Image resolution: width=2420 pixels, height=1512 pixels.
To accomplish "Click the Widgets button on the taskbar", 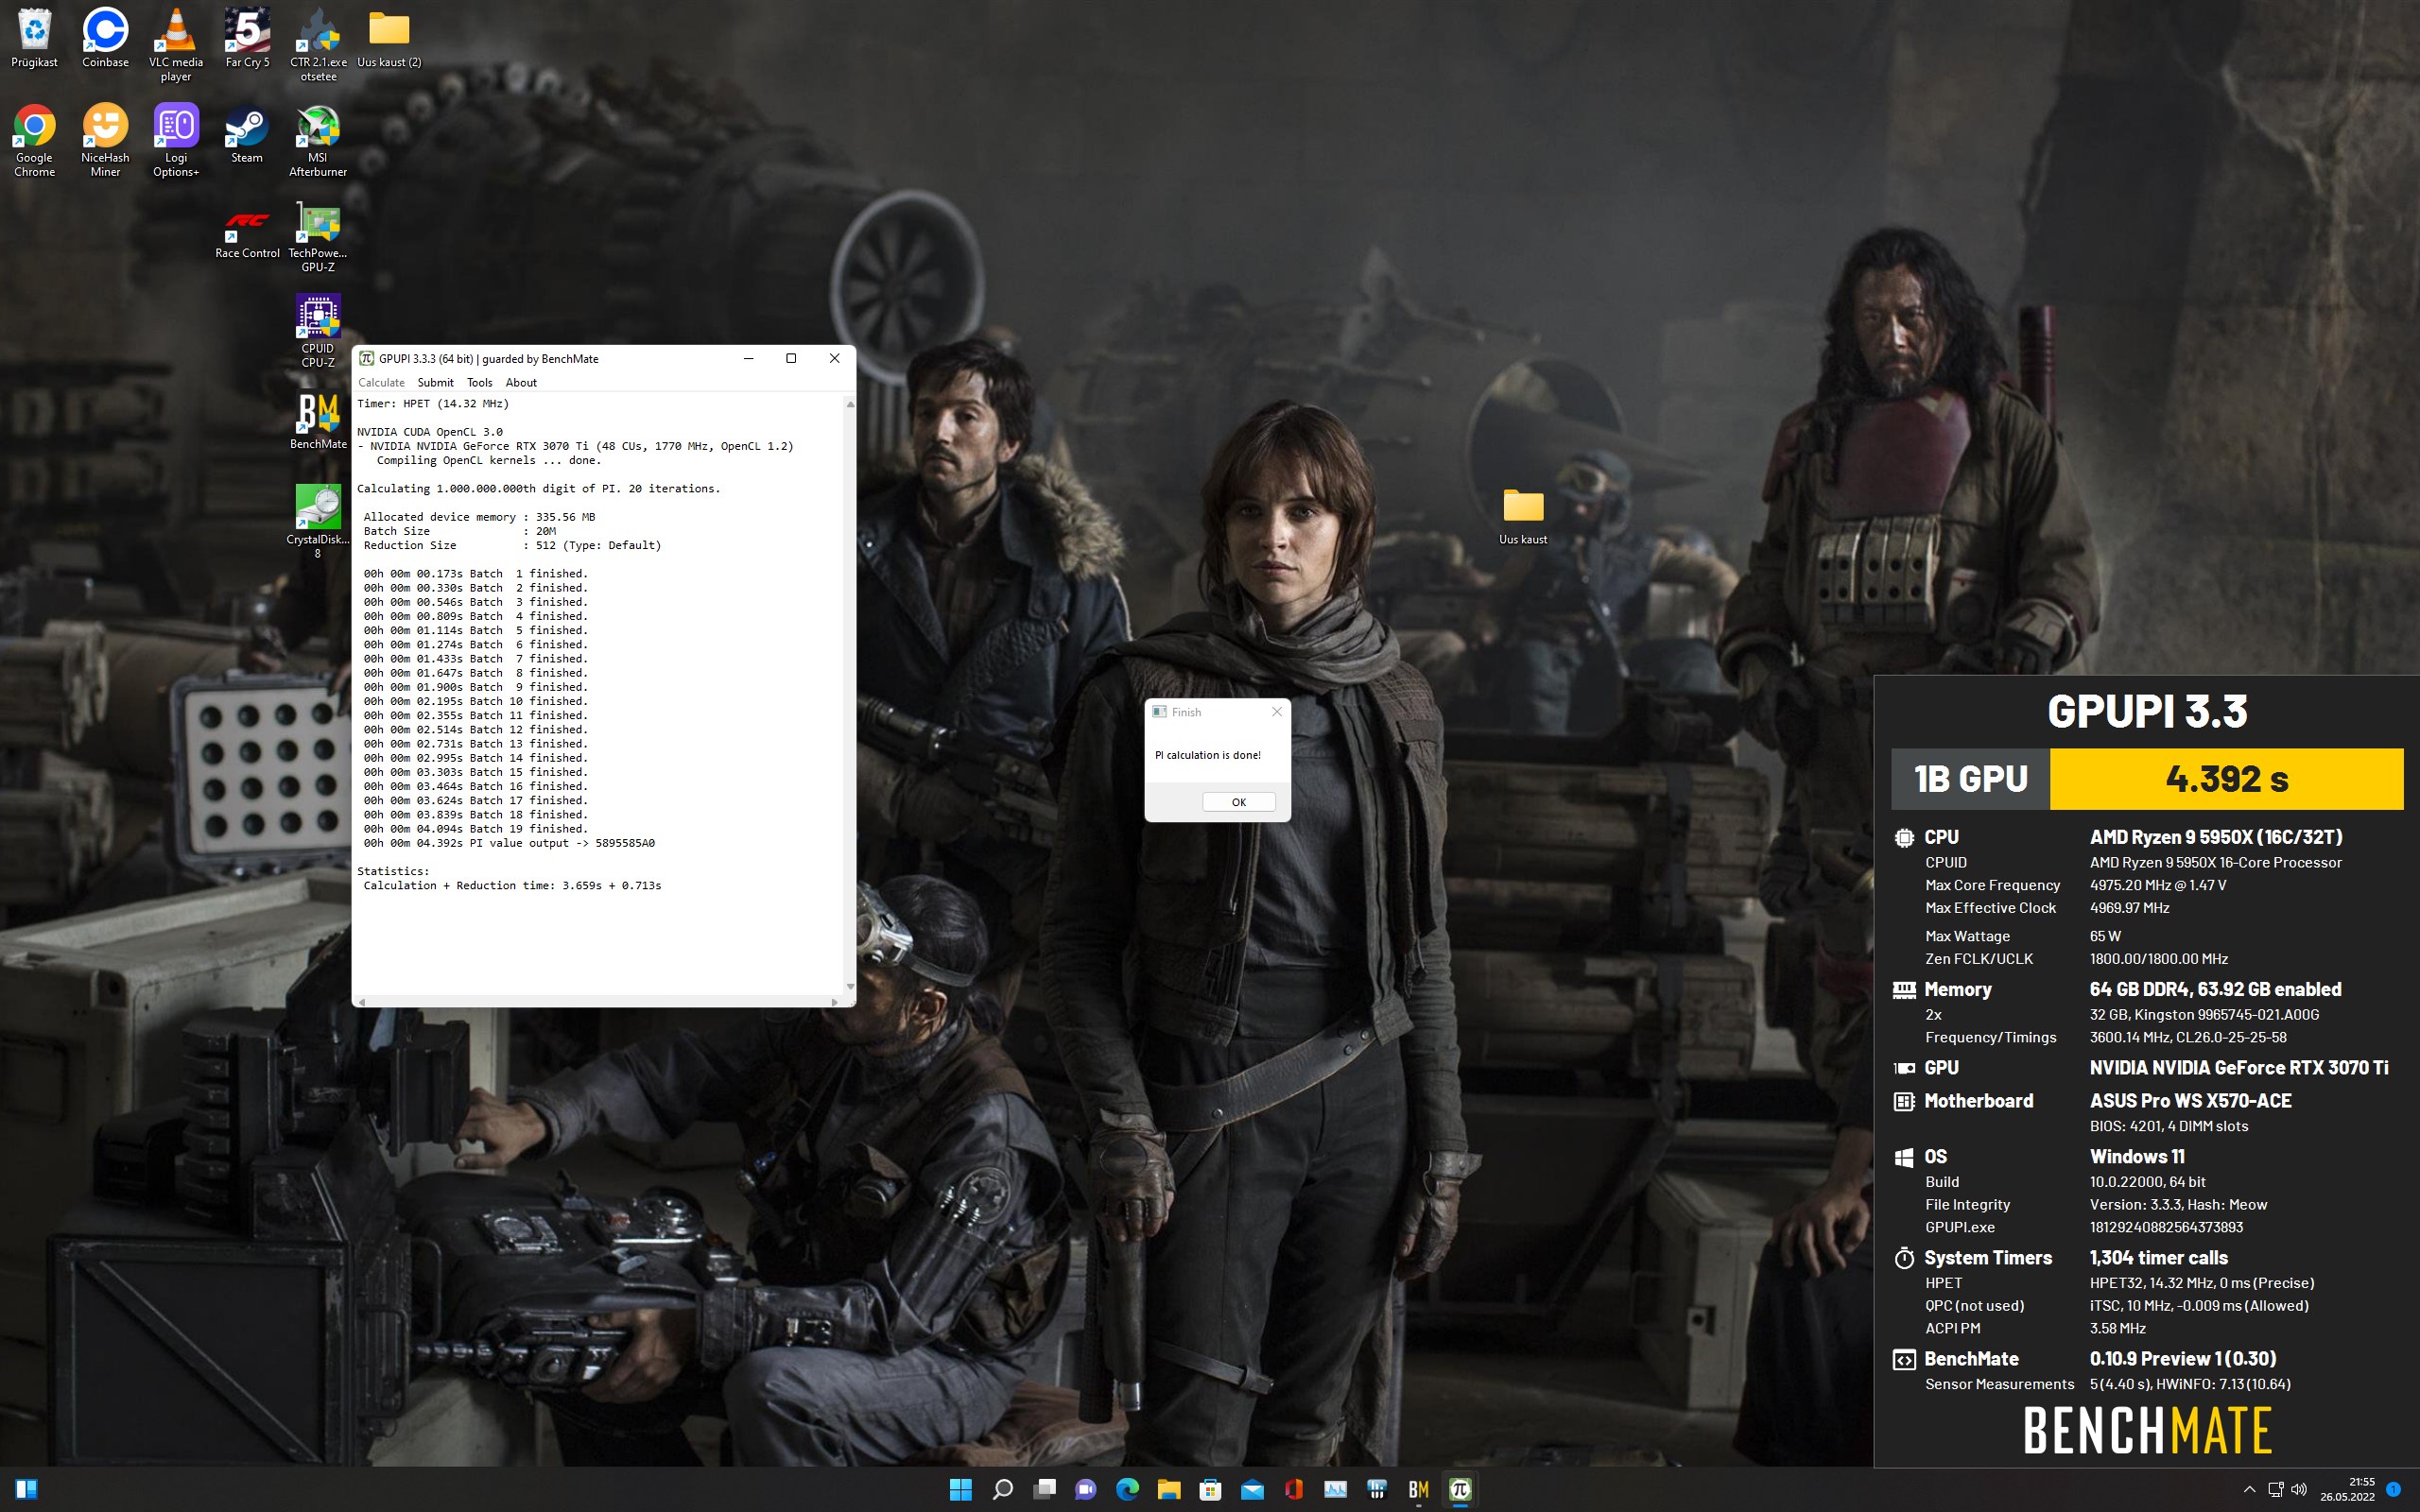I will tap(26, 1489).
